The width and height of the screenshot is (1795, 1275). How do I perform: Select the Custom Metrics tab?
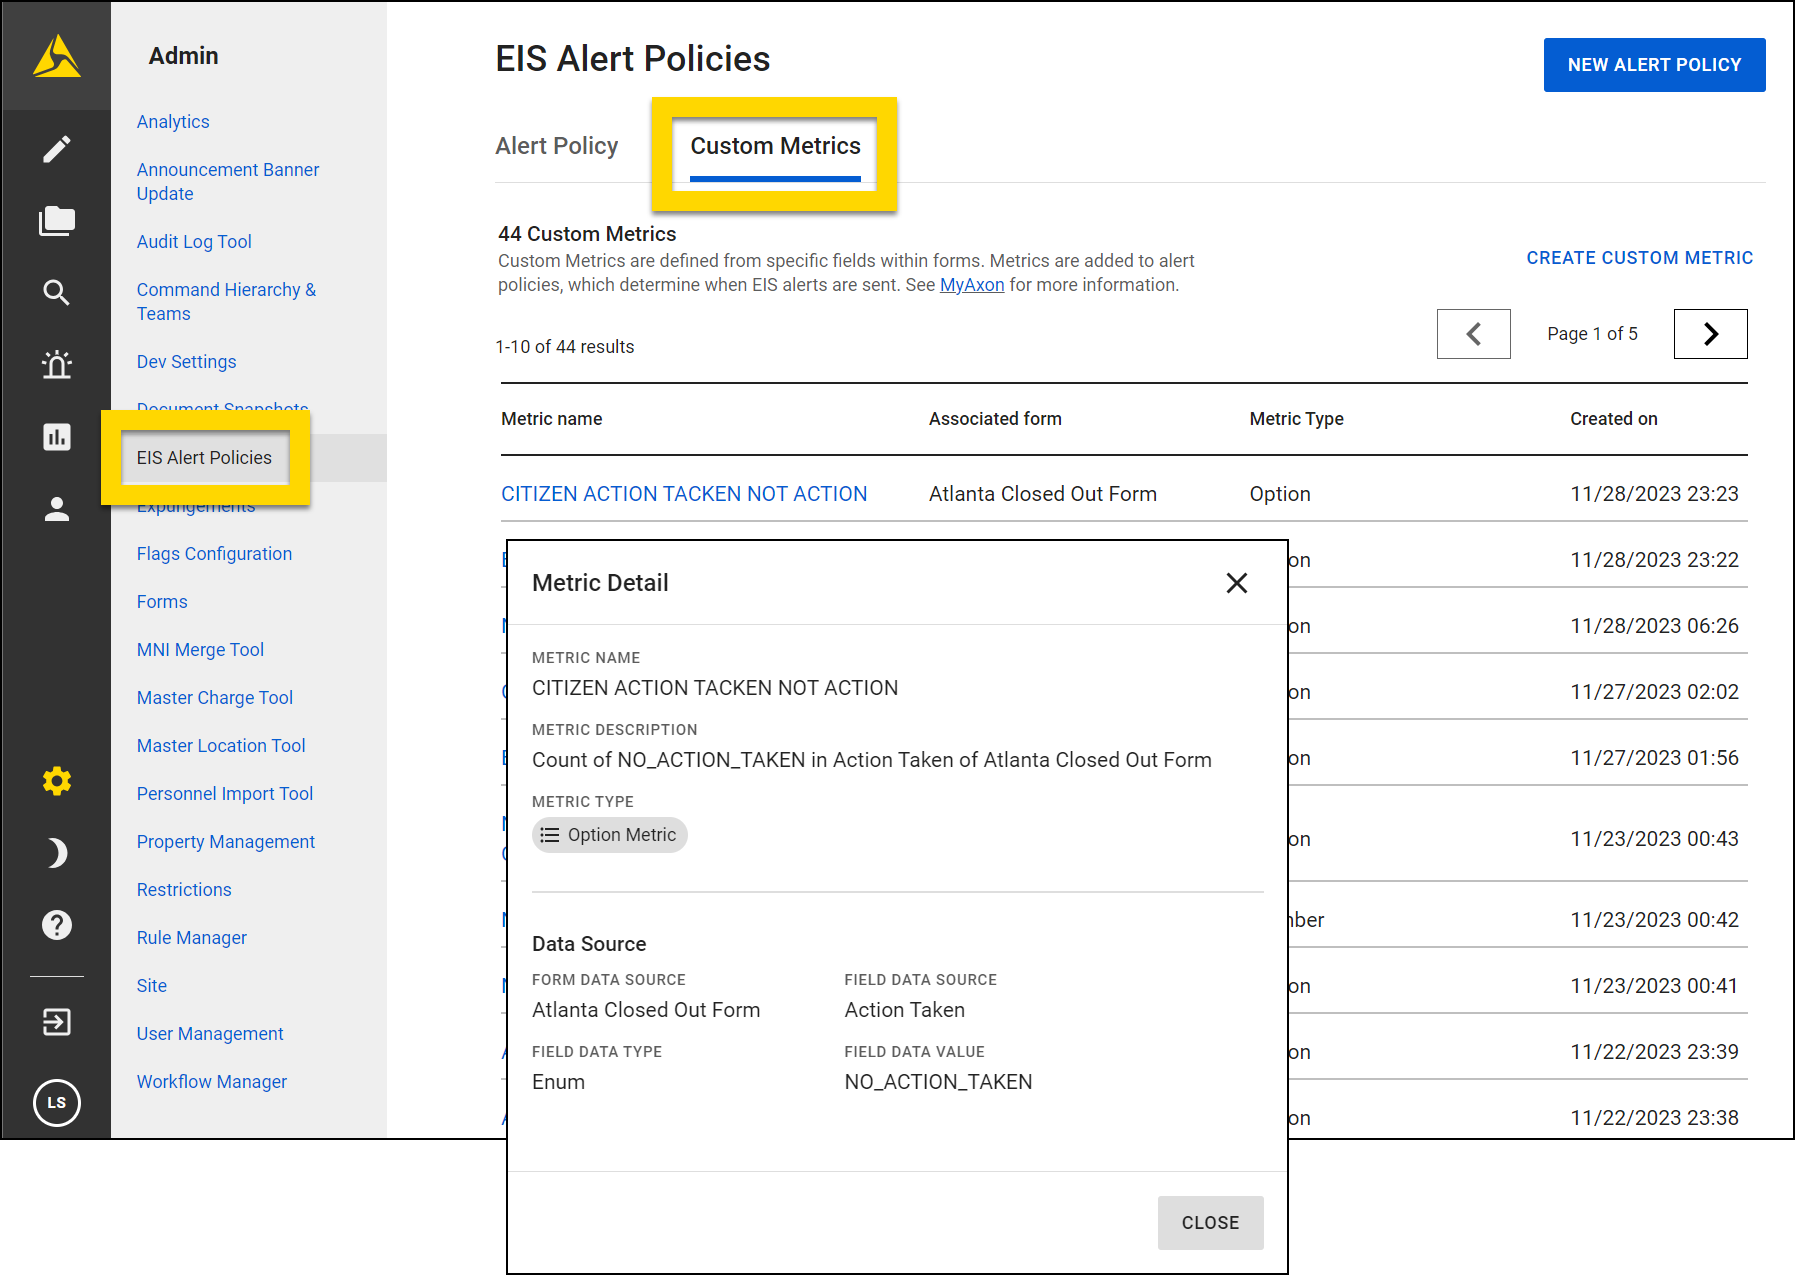click(775, 146)
